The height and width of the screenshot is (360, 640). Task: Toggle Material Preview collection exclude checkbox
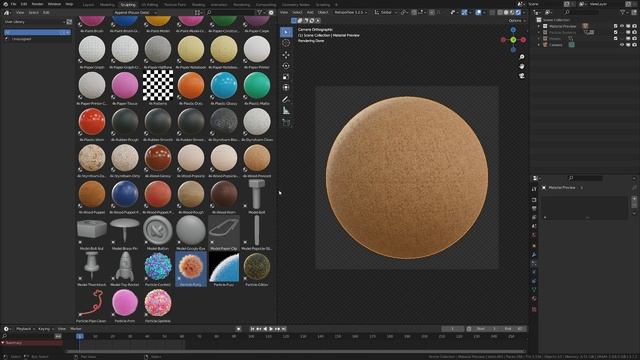[616, 26]
